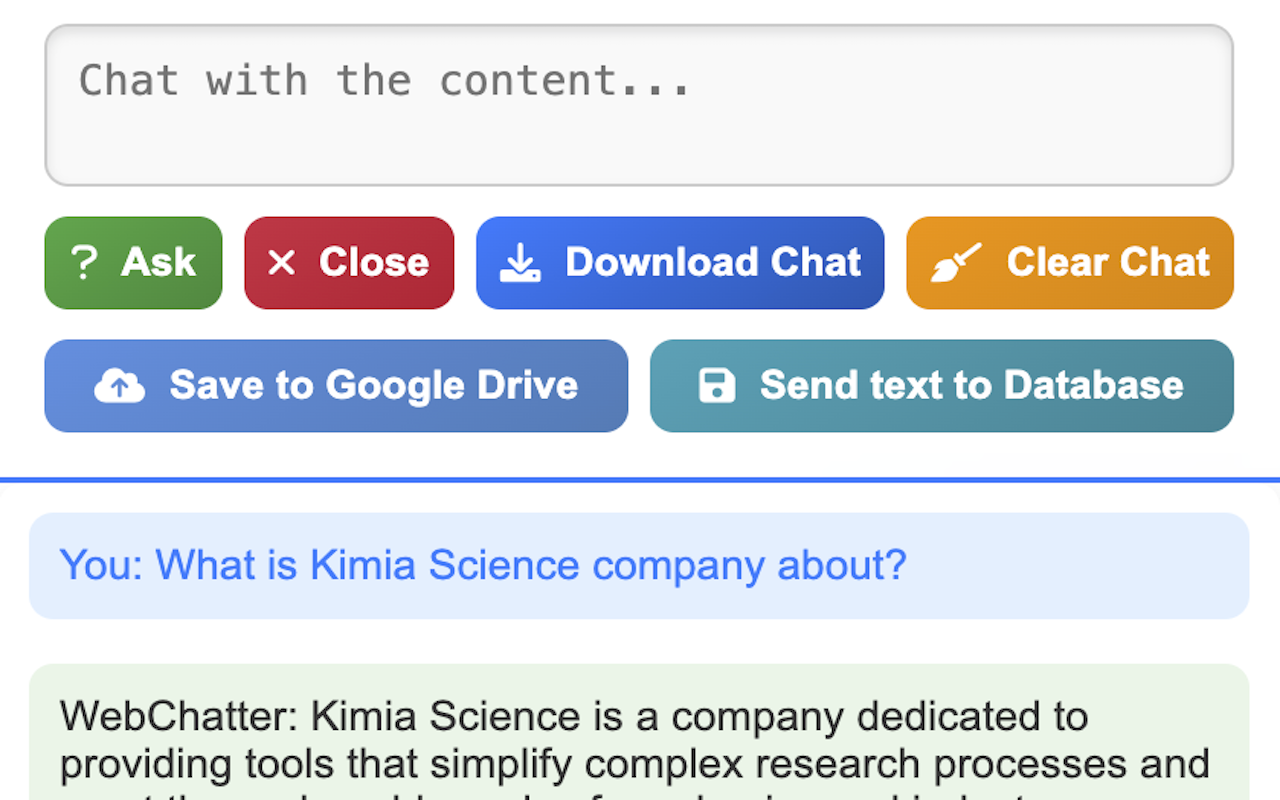Click the question mark icon on Ask

pos(85,263)
